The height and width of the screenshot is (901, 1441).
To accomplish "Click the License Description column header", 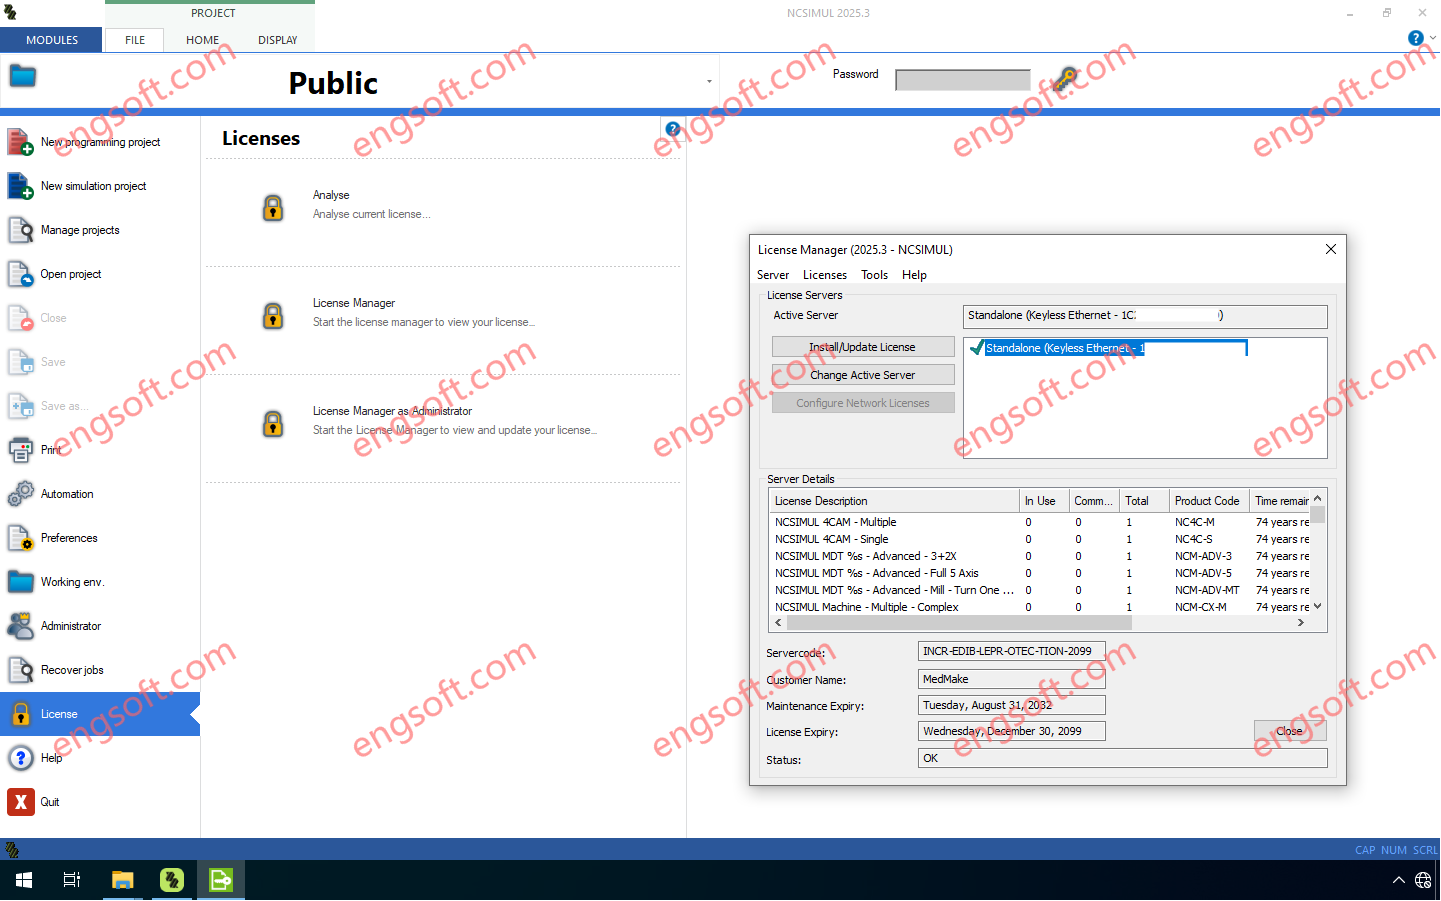I will 894,501.
